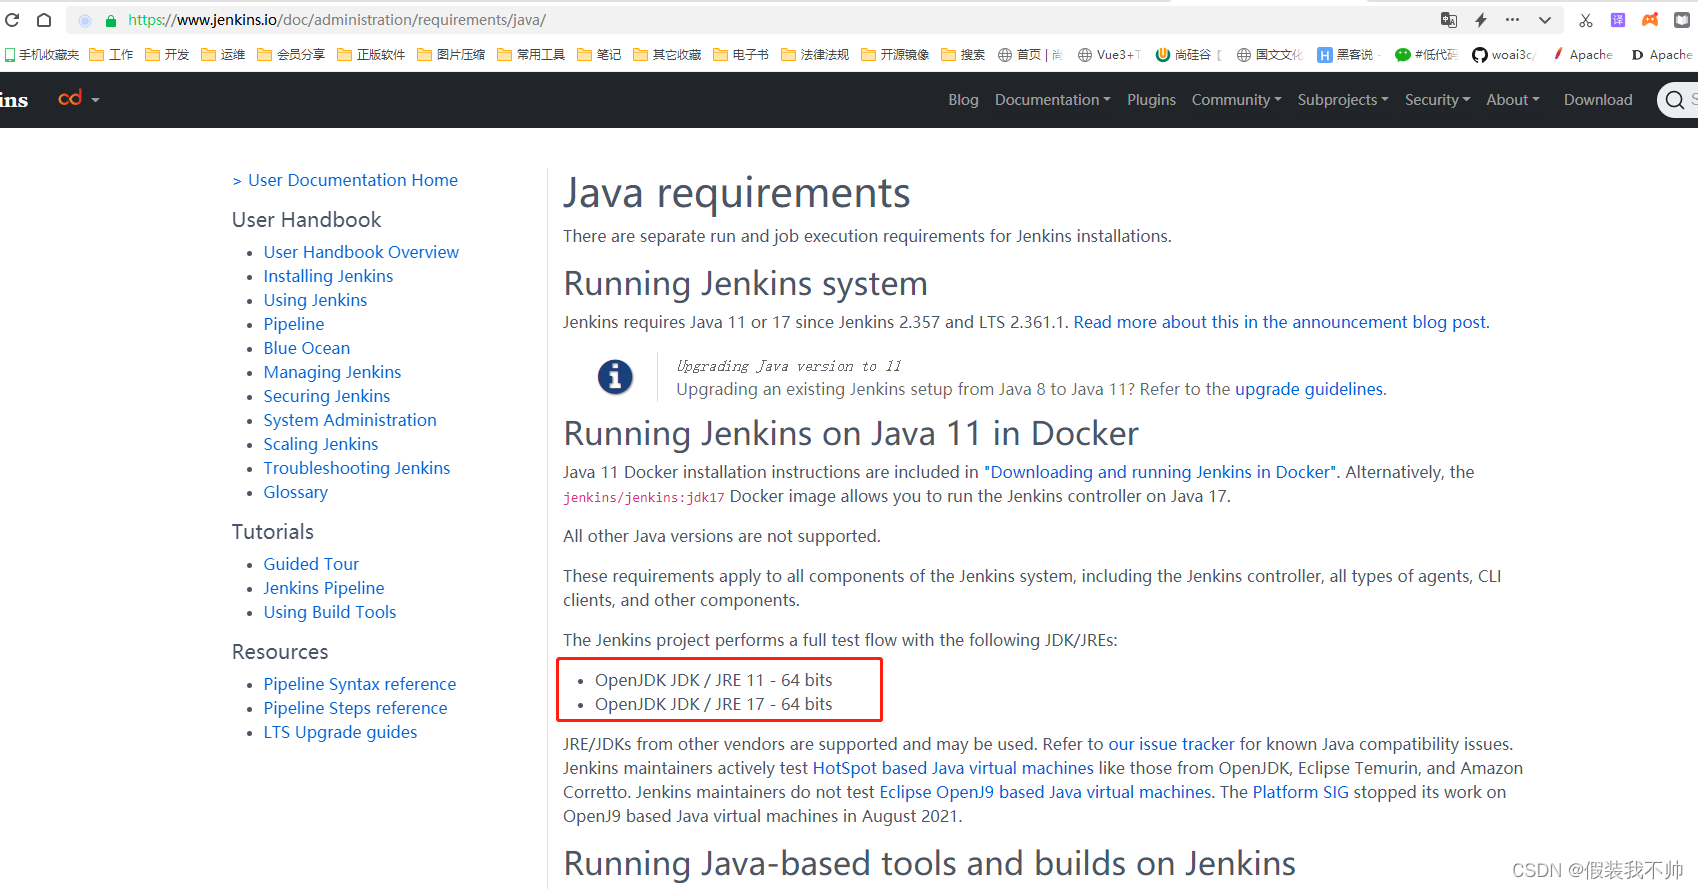
Task: Open Scaling Jenkins sidebar link
Action: click(x=321, y=444)
